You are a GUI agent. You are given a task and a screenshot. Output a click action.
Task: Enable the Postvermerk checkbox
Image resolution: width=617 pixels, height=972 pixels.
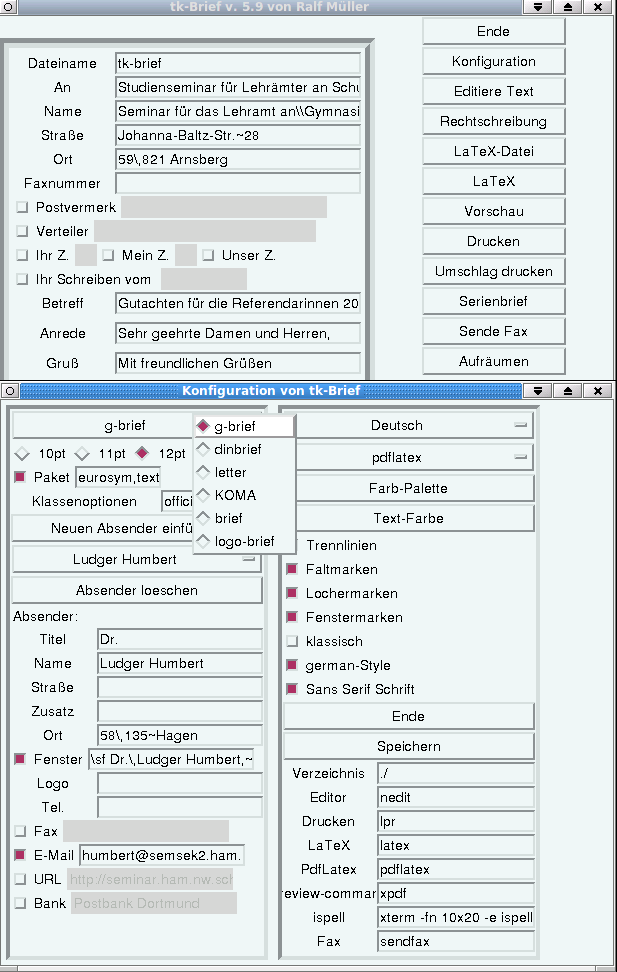[x=22, y=207]
